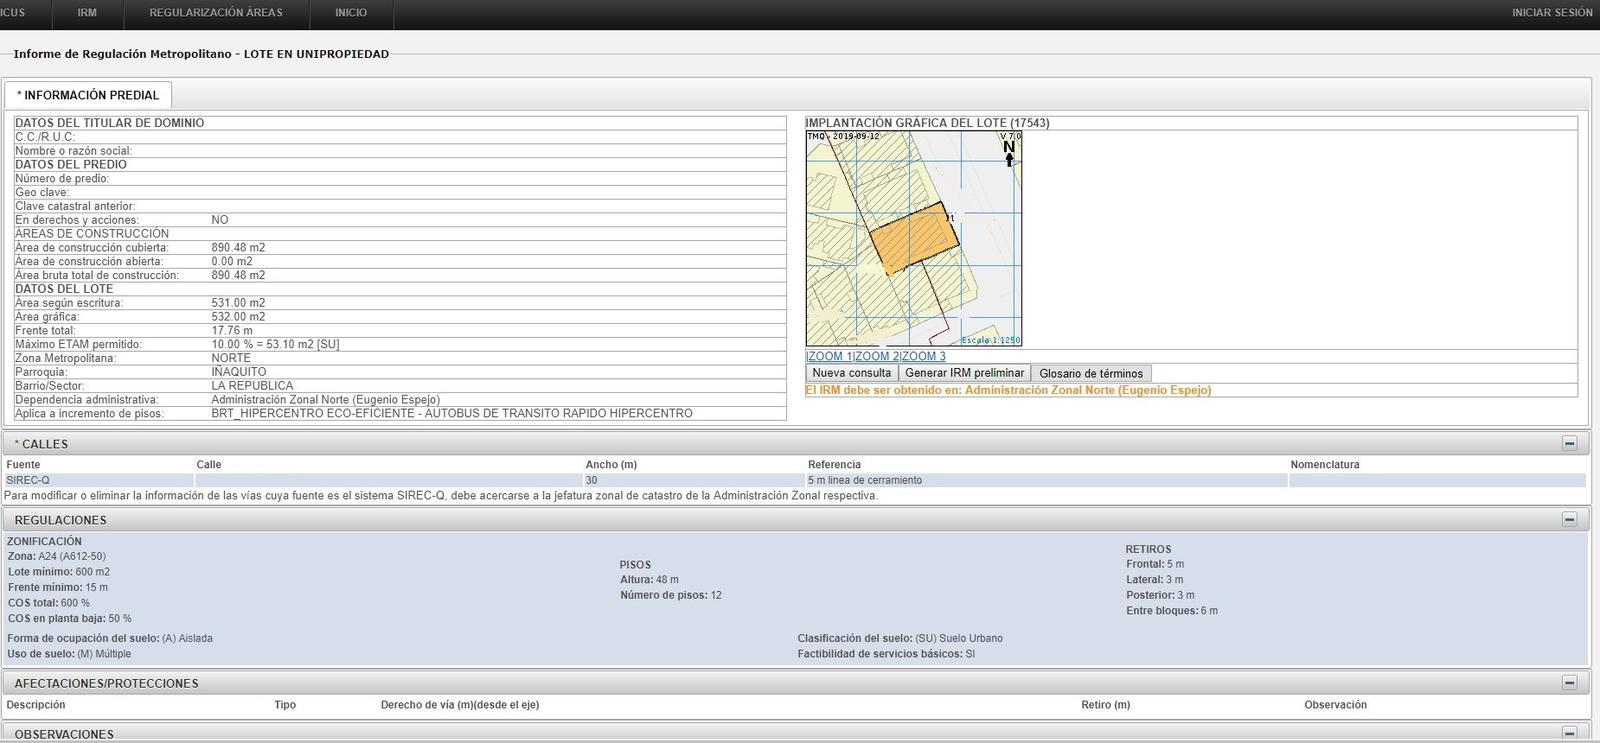Viewport: 1600px width, 743px height.
Task: Click the Uso de suelo Múltiple text
Action: coord(69,654)
